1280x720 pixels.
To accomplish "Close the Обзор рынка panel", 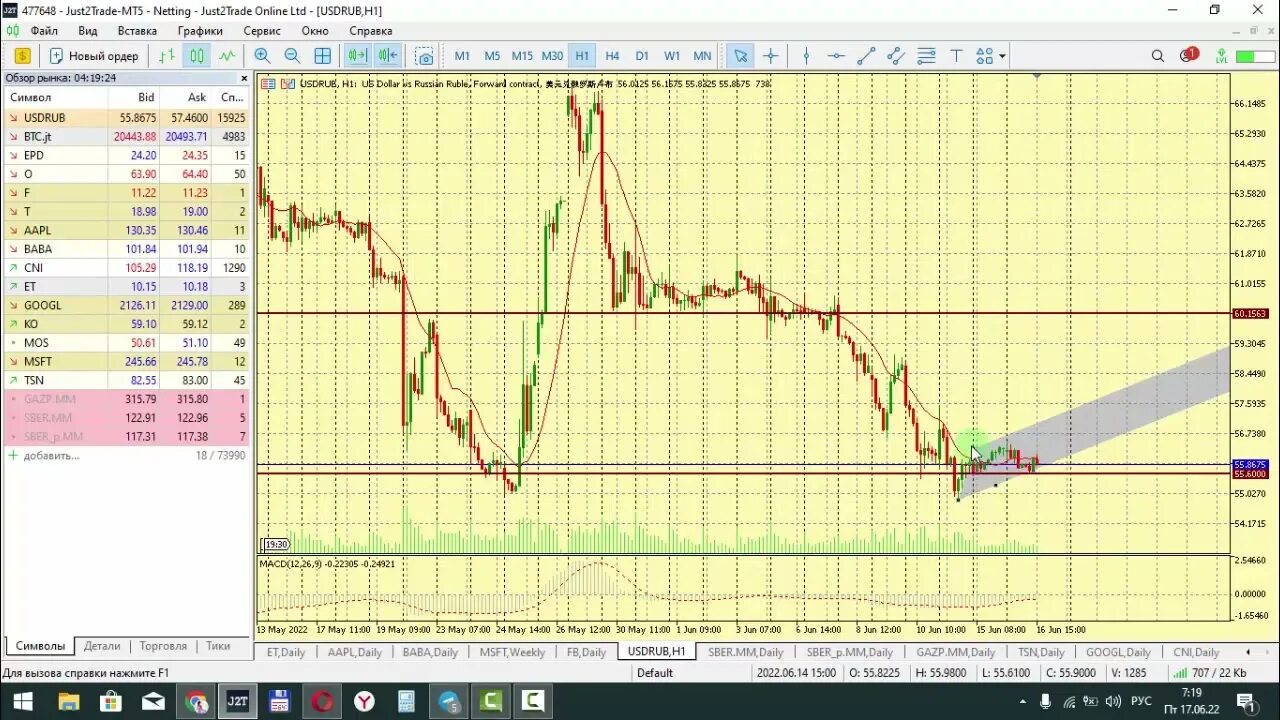I will click(x=244, y=78).
